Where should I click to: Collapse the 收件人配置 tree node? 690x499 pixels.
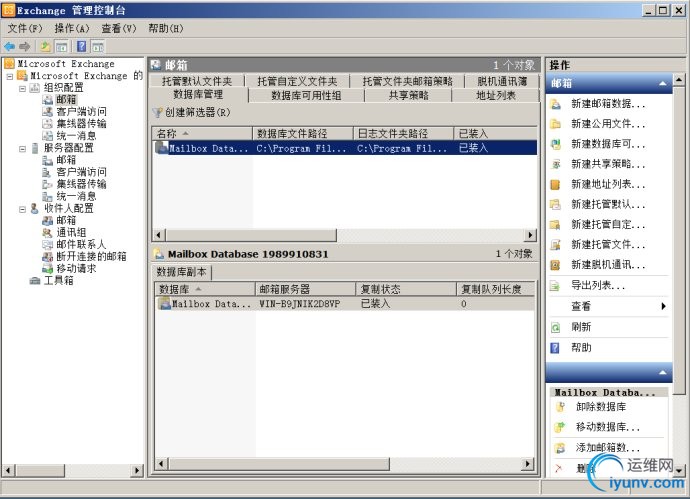pyautogui.click(x=22, y=209)
